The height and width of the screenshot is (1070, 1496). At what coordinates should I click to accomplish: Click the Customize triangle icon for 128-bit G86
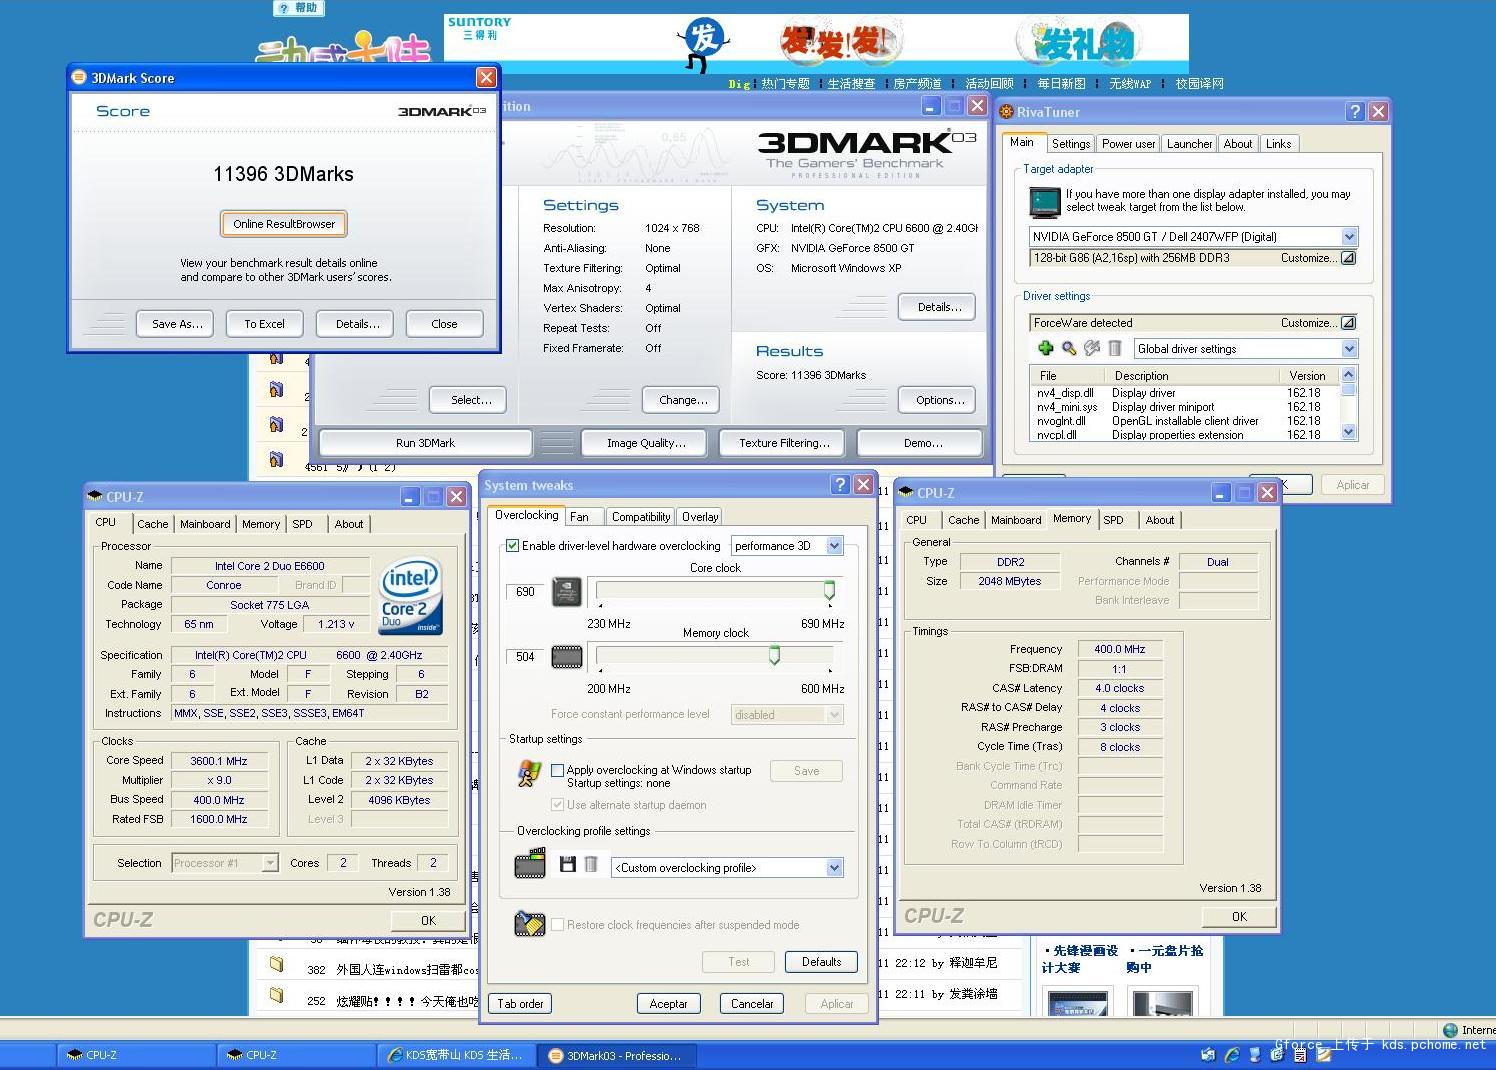(x=1348, y=258)
